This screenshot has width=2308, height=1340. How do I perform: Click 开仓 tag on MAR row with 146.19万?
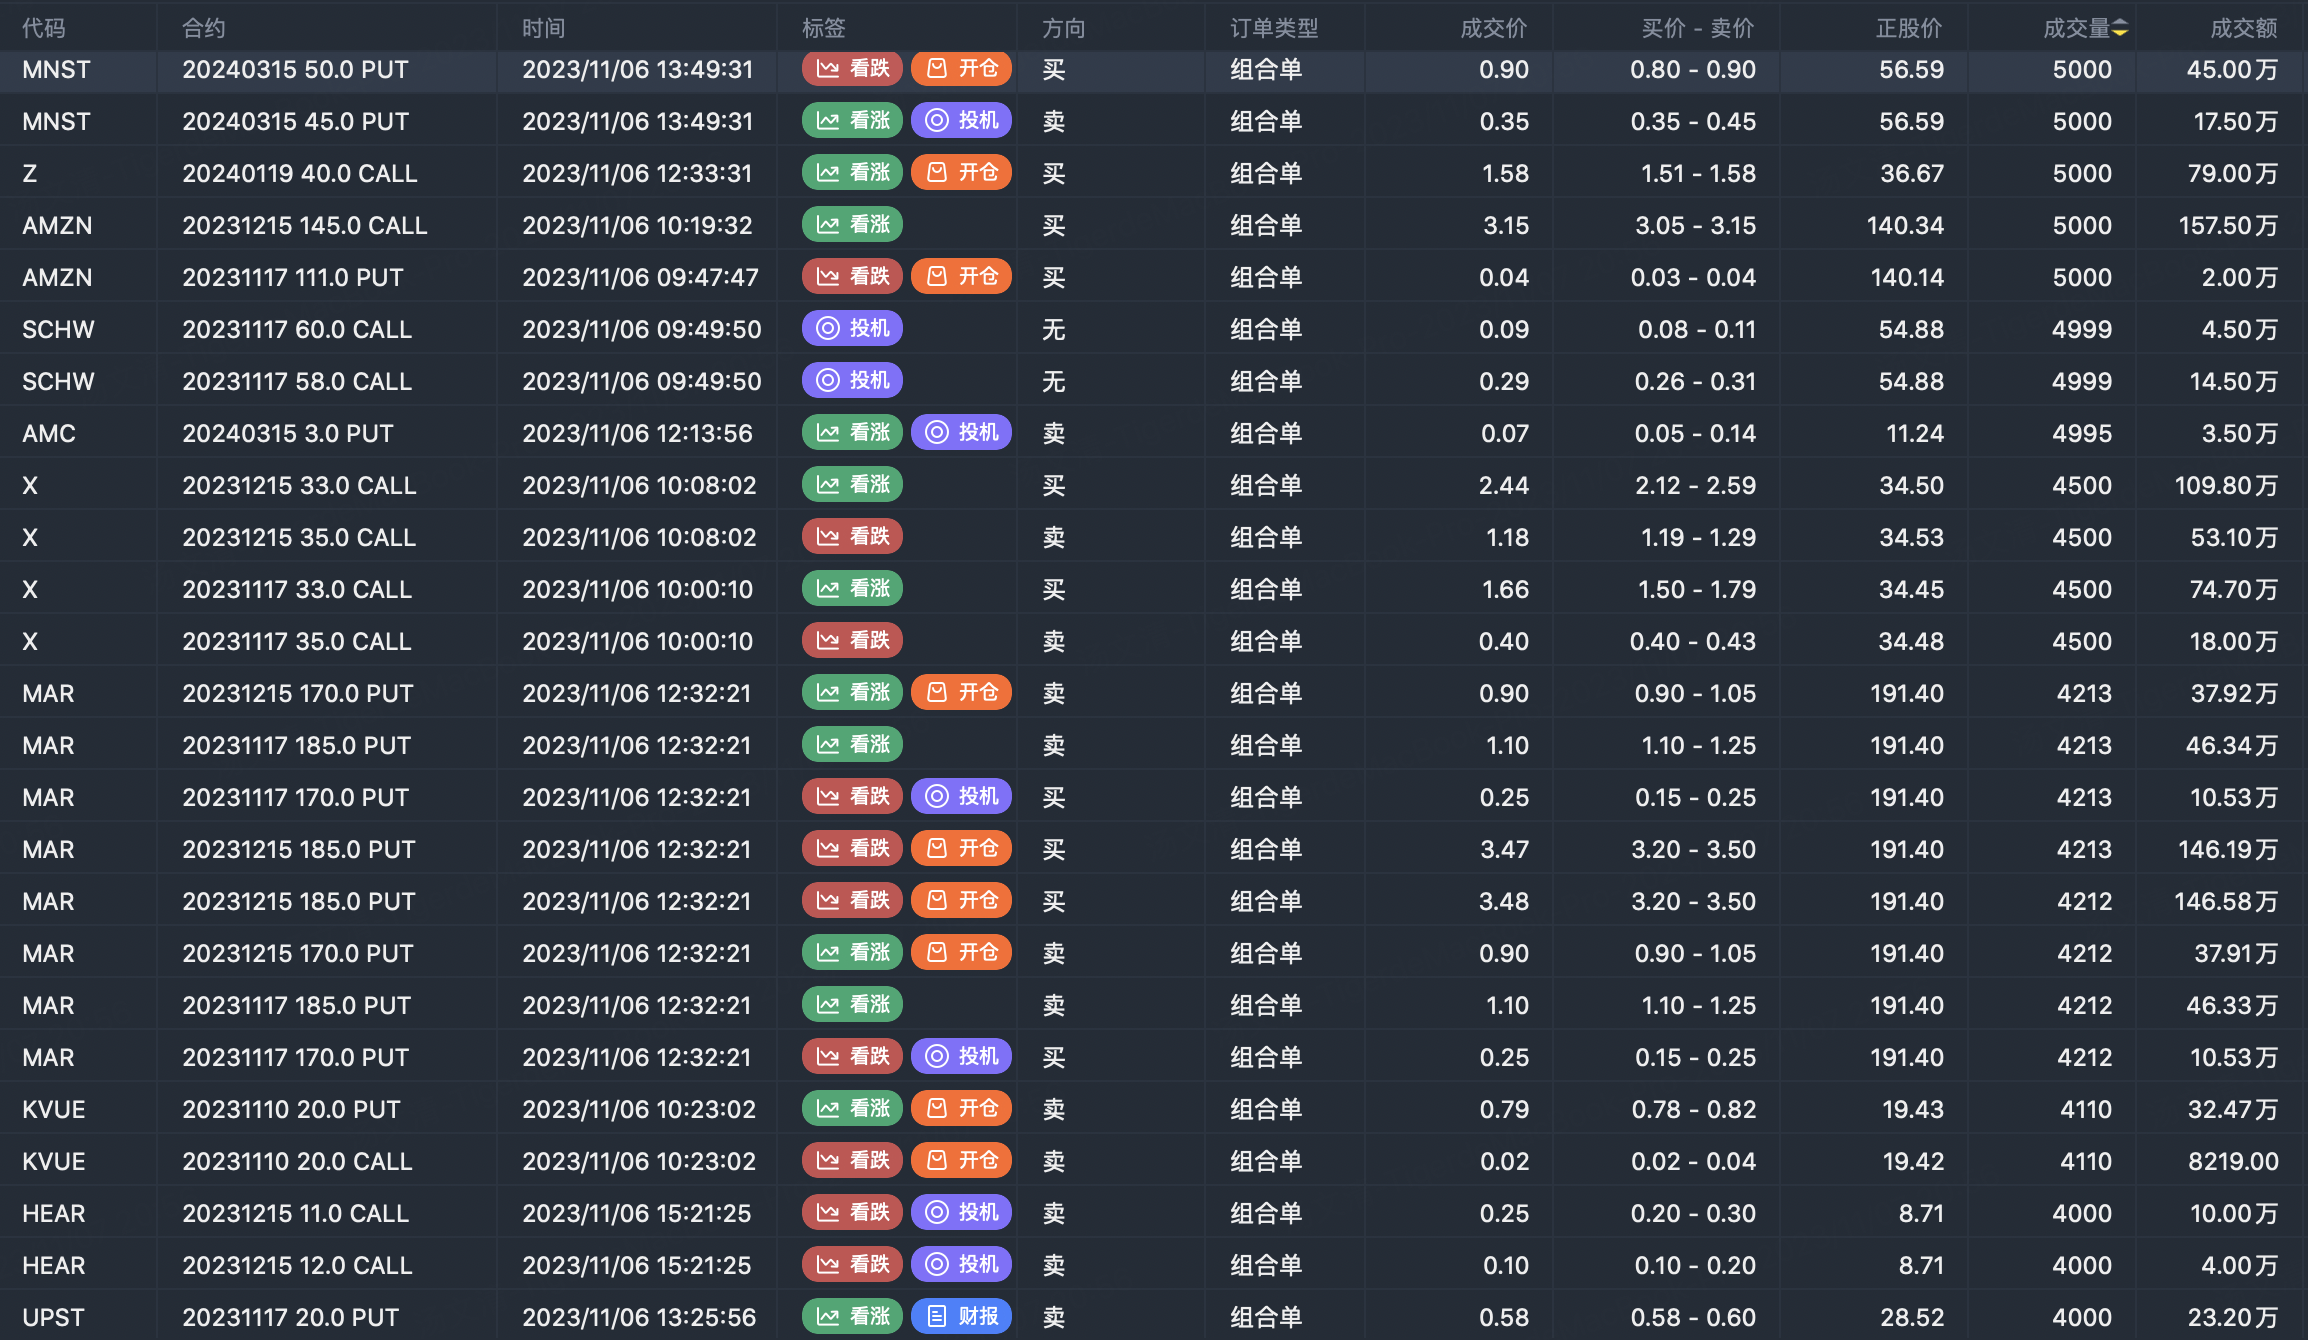961,849
